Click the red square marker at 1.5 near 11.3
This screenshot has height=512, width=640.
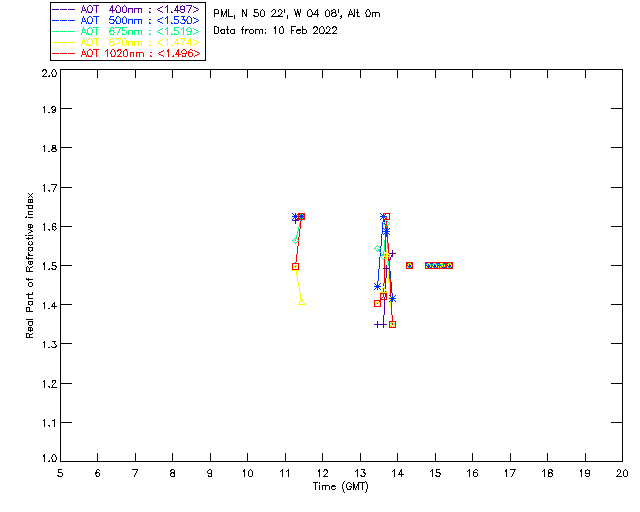296,267
